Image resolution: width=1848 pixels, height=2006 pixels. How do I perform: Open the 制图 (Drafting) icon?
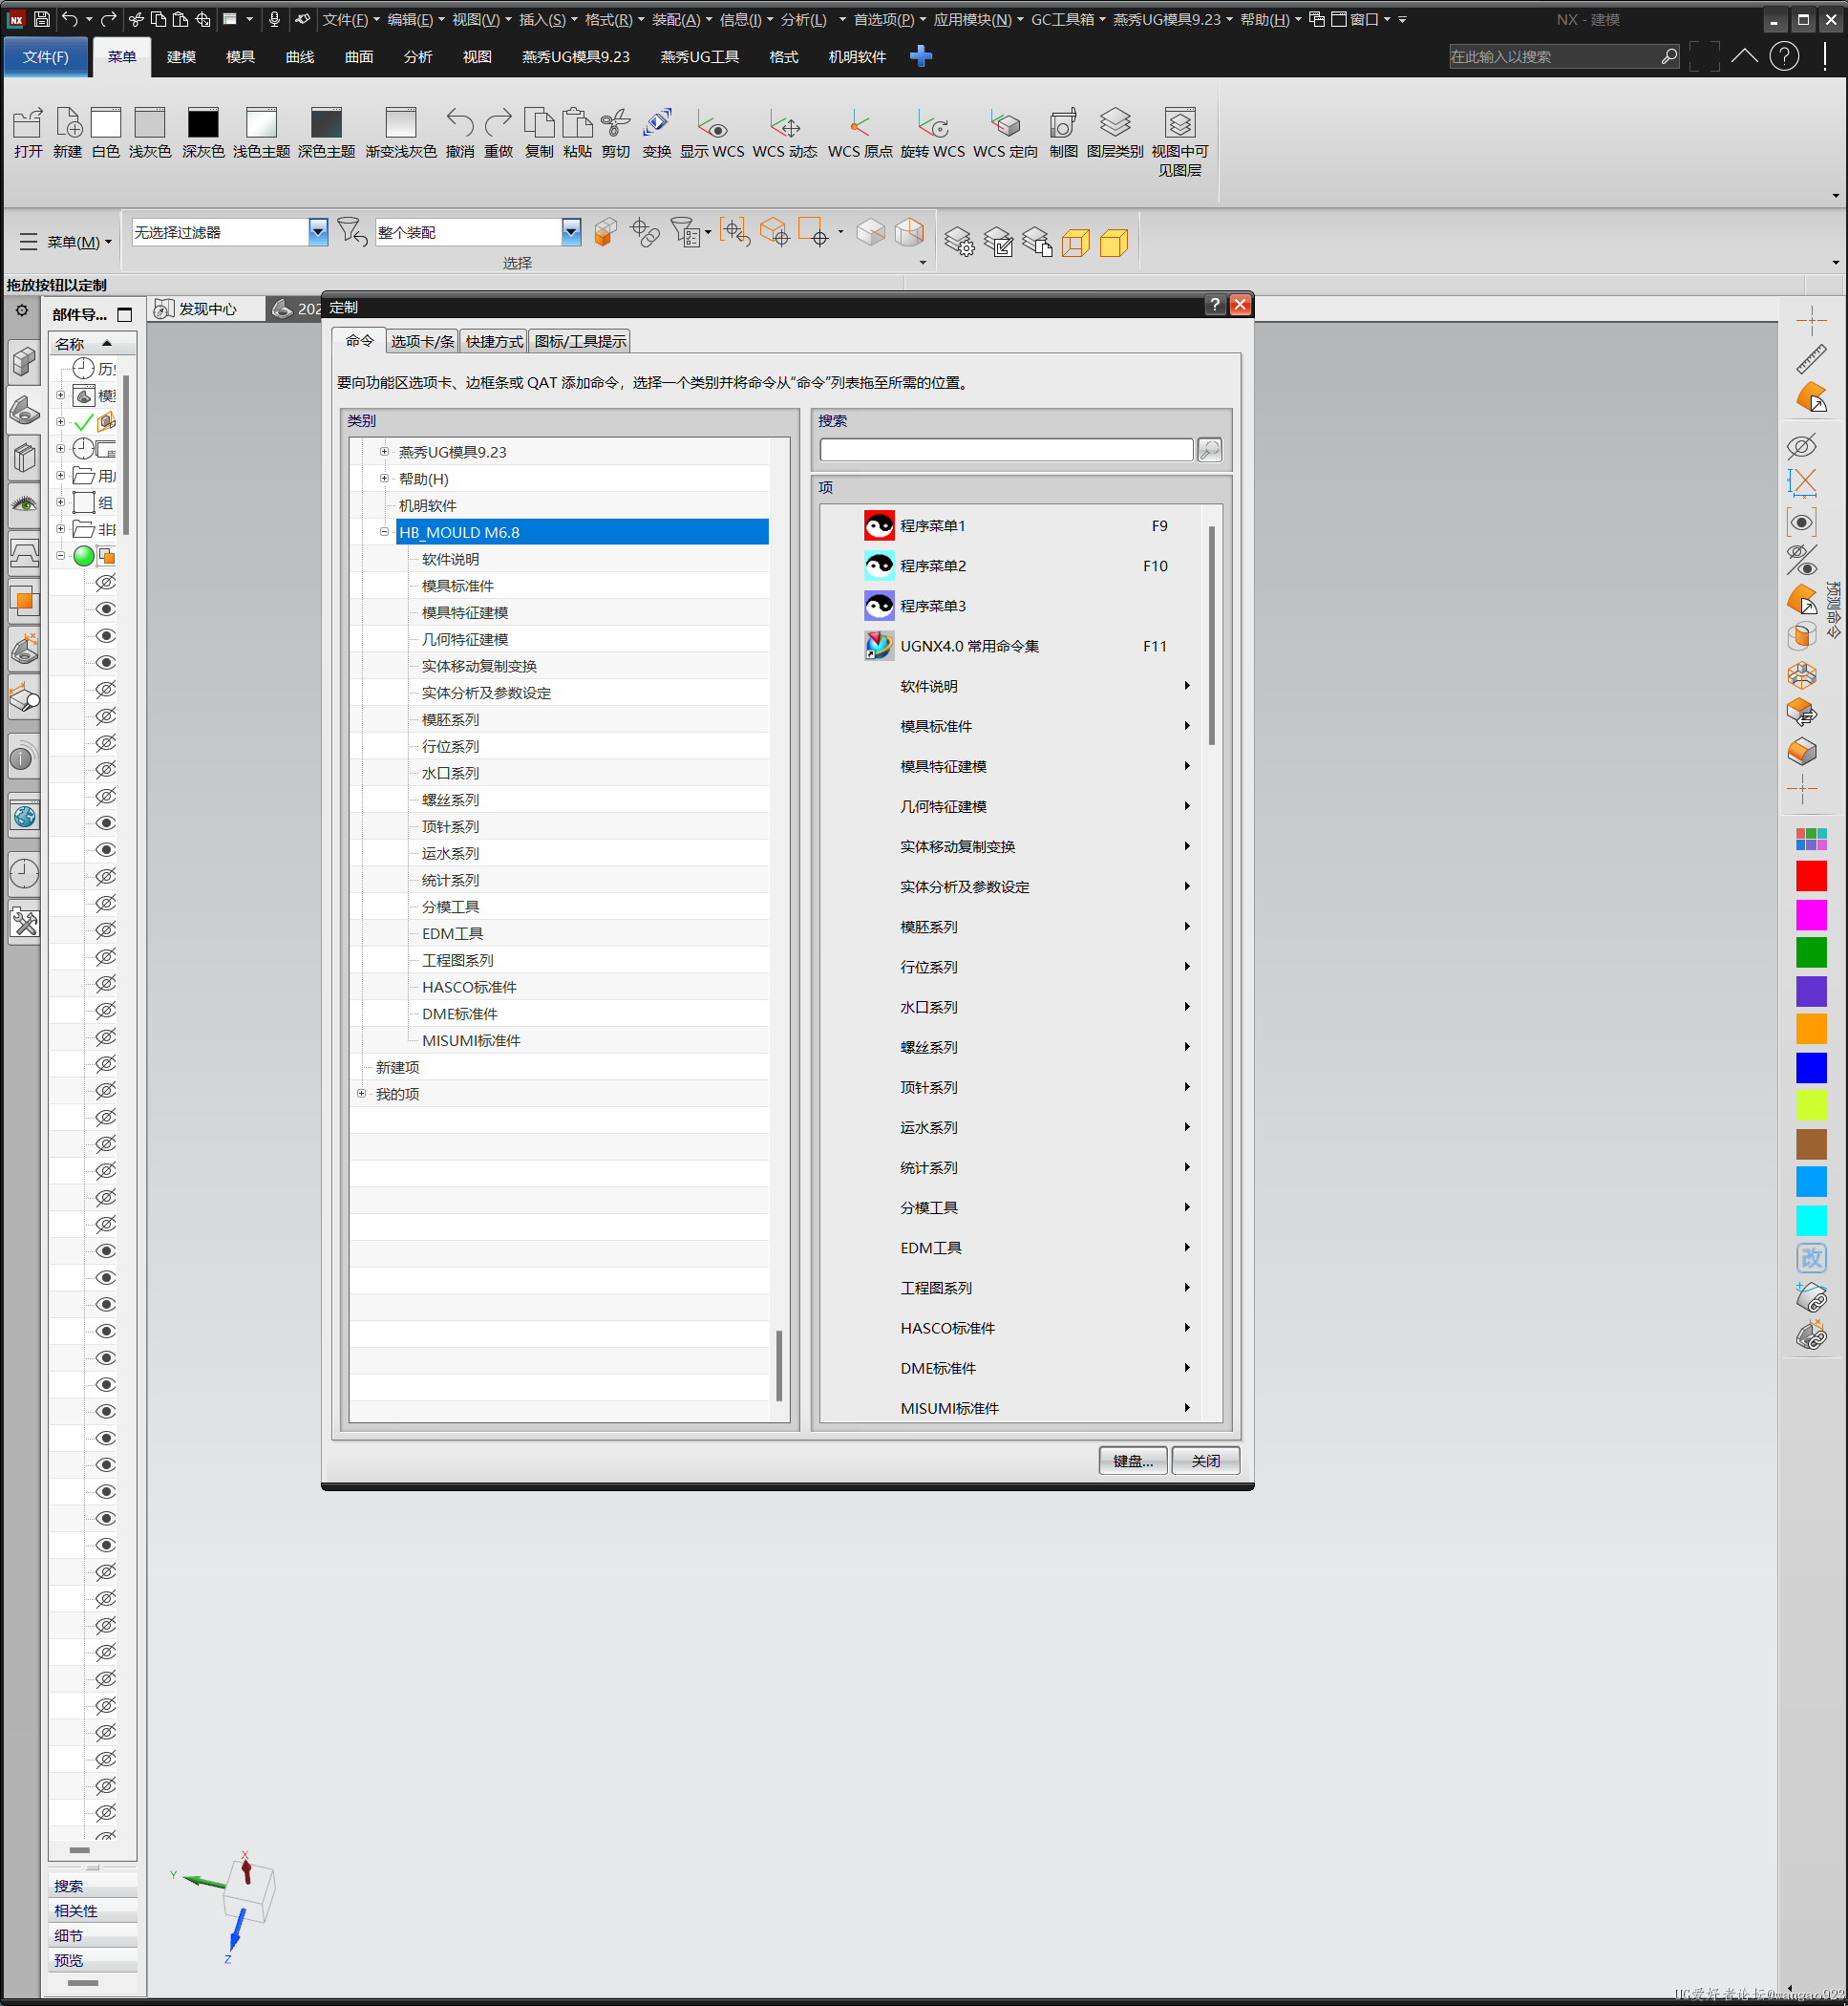coord(1063,124)
